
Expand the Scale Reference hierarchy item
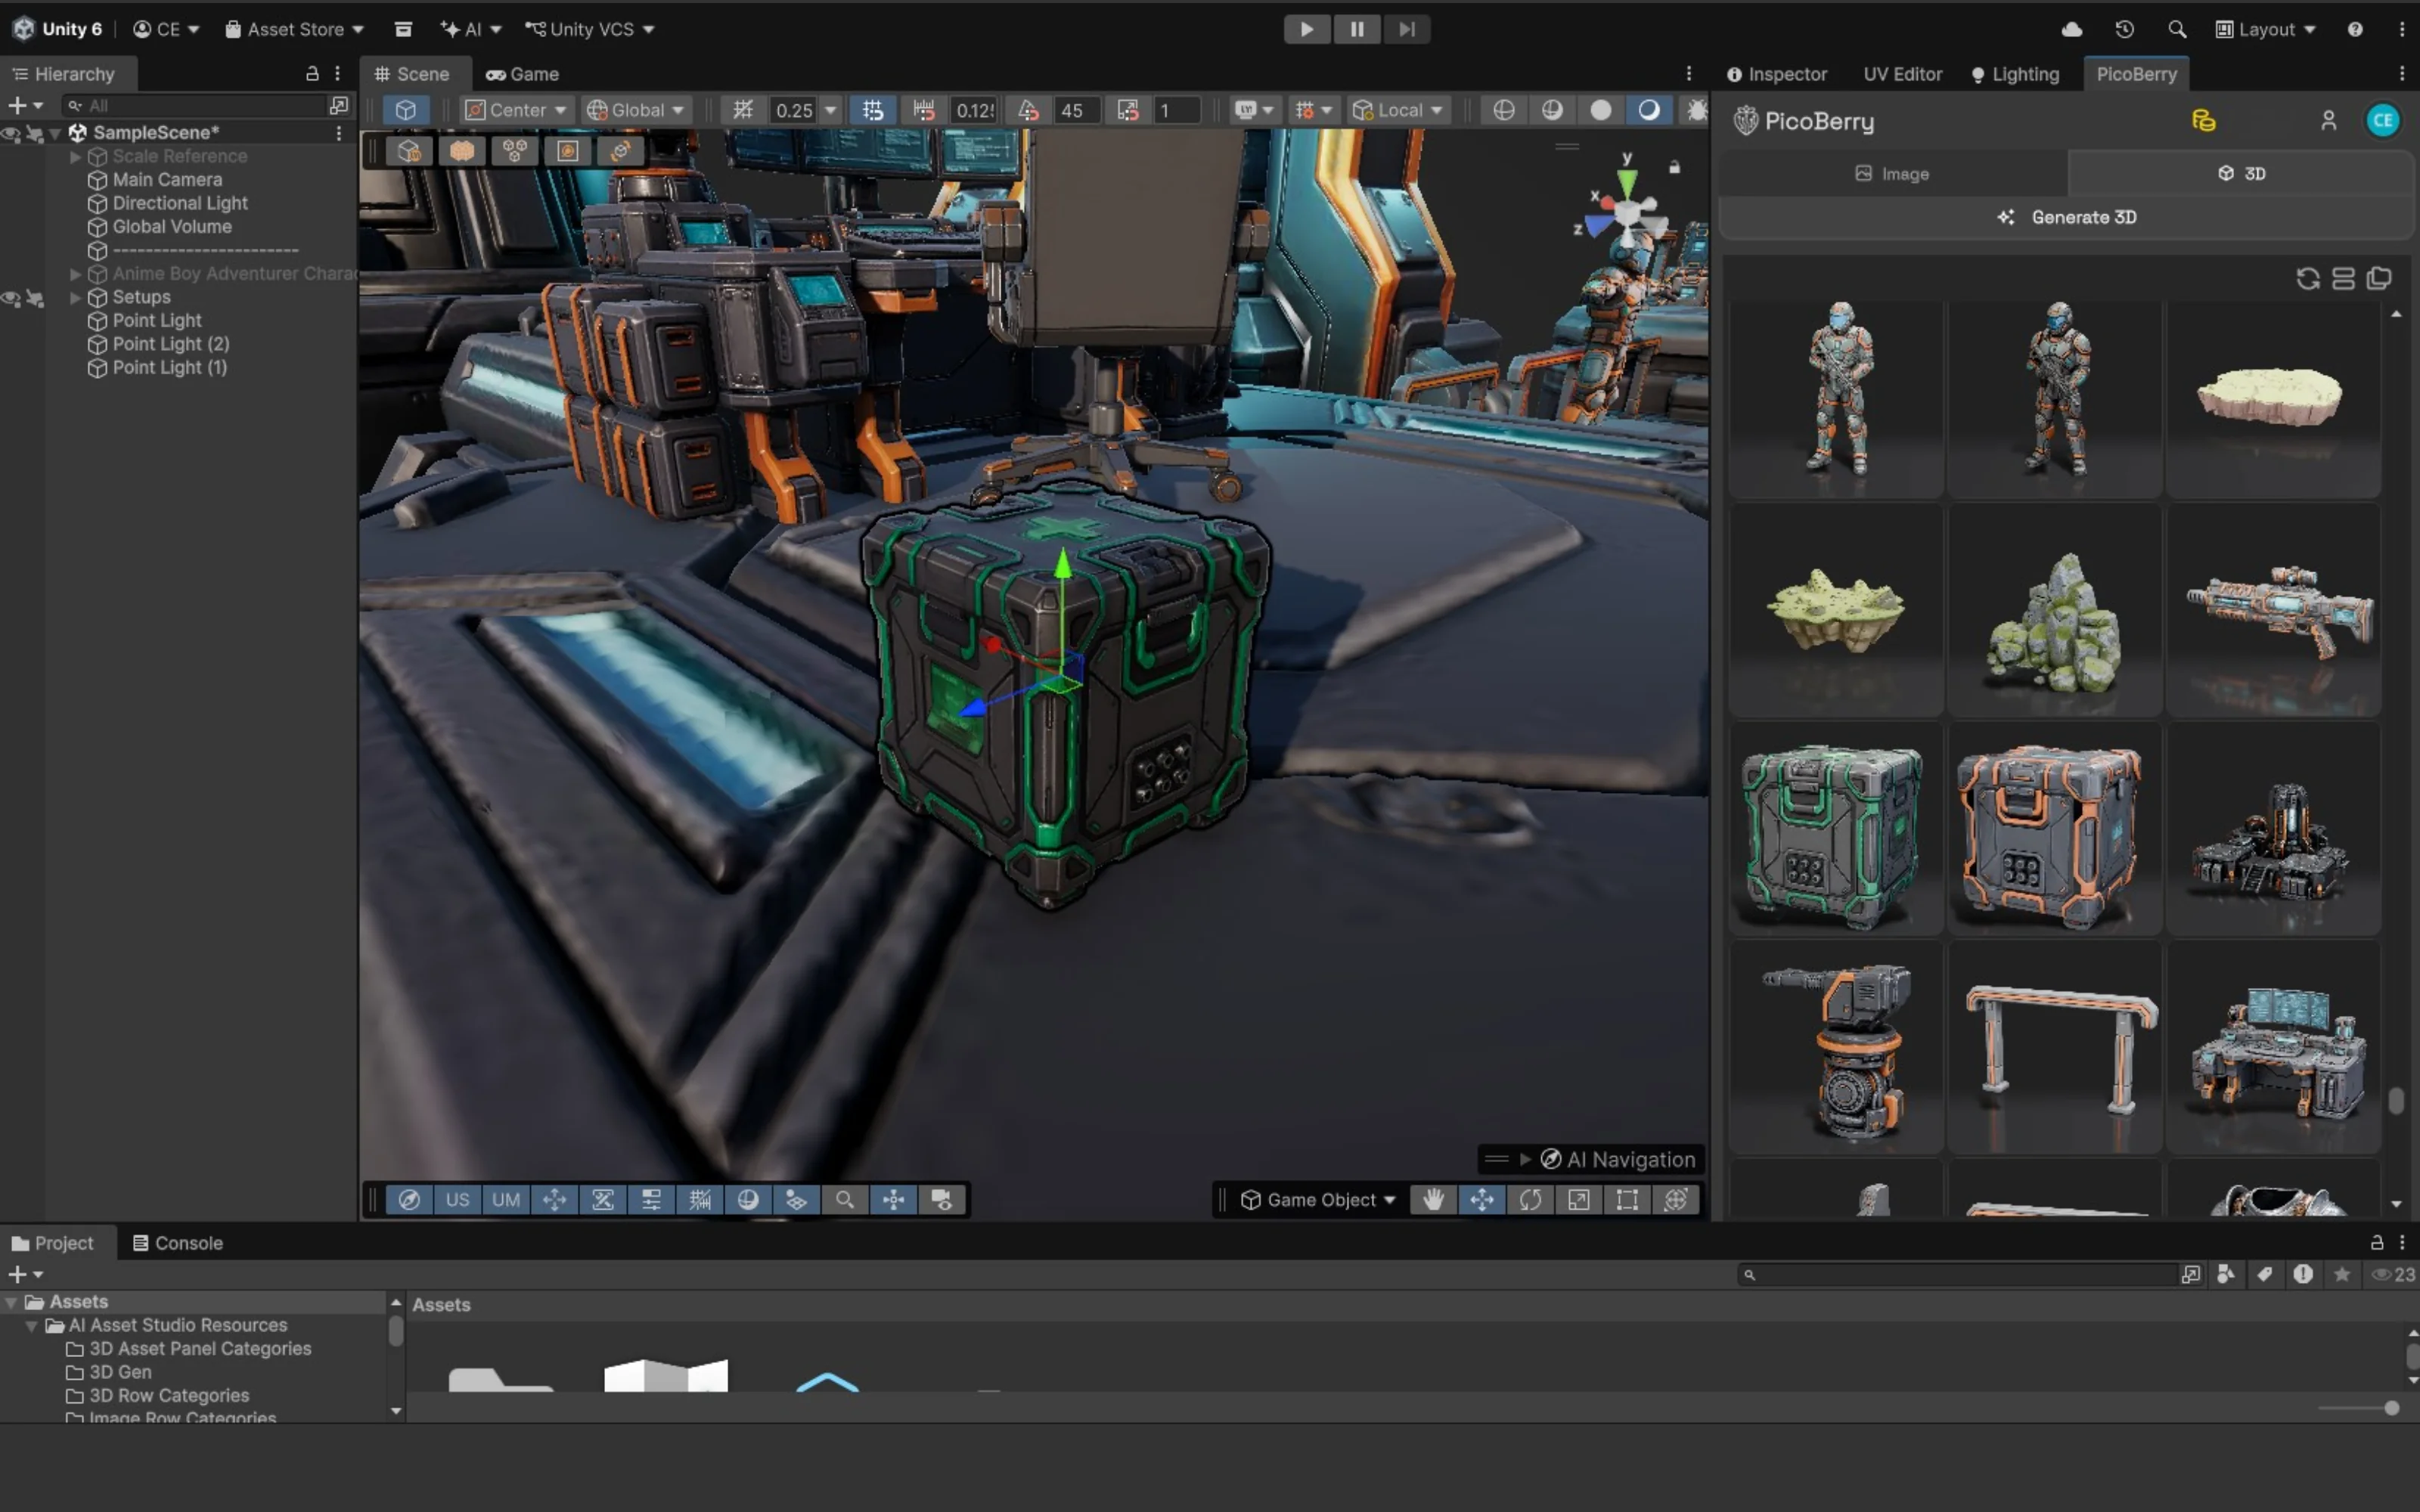[75, 156]
